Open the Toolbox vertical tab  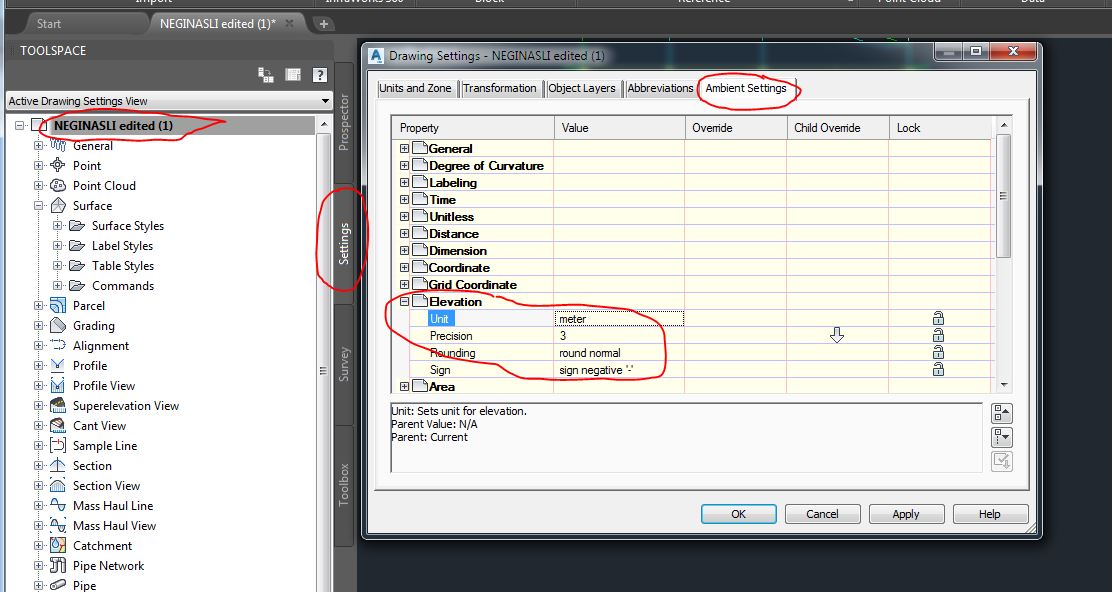[x=344, y=485]
